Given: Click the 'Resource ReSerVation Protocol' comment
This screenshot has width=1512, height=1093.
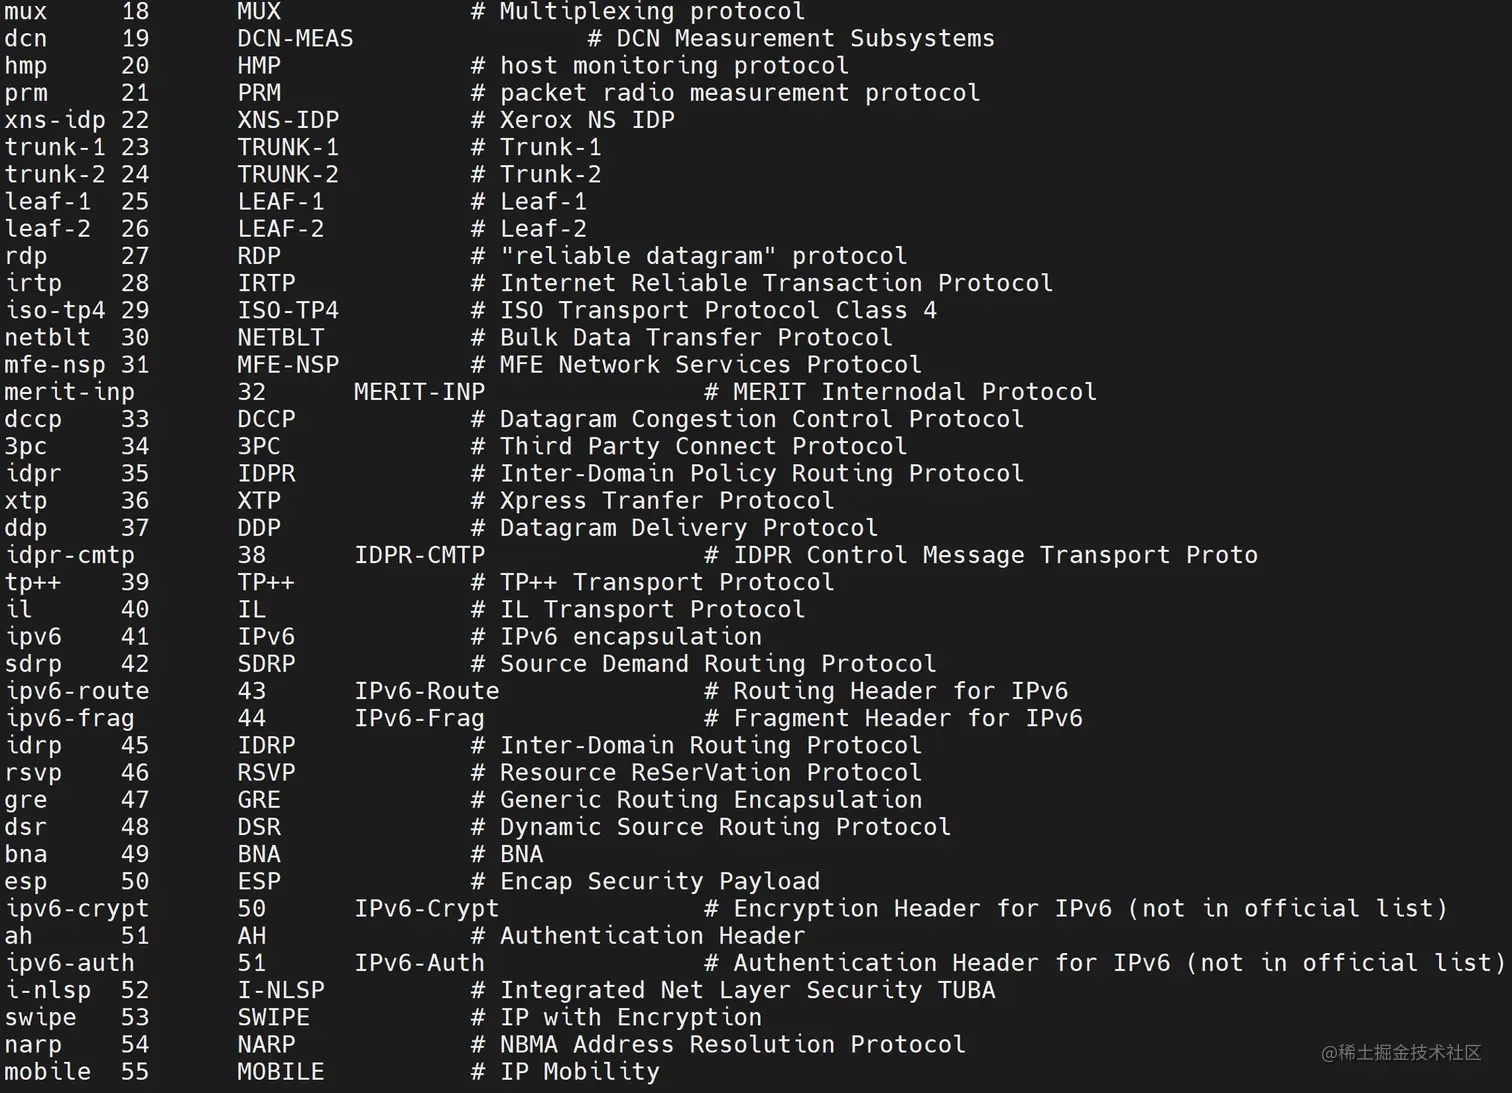Looking at the screenshot, I should (x=710, y=773).
